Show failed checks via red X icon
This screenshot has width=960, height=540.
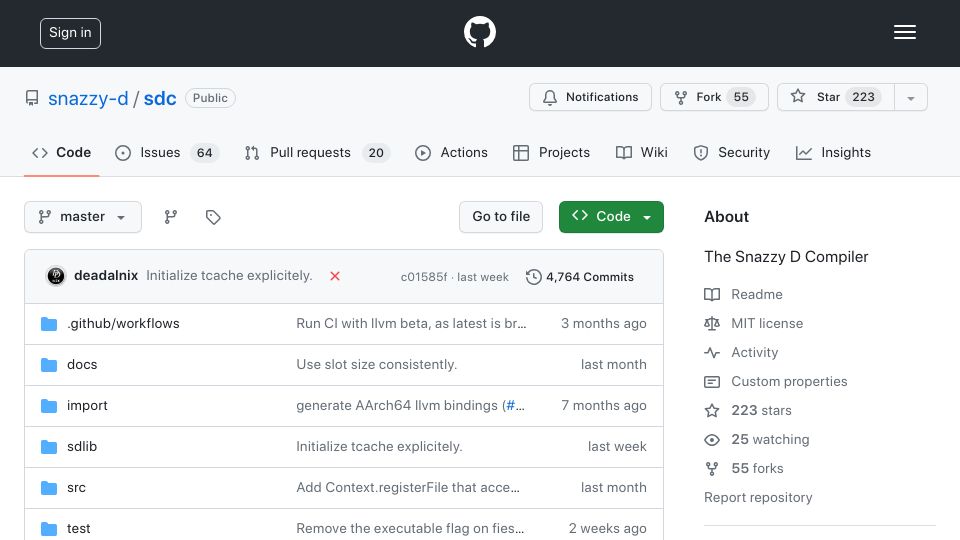point(335,276)
